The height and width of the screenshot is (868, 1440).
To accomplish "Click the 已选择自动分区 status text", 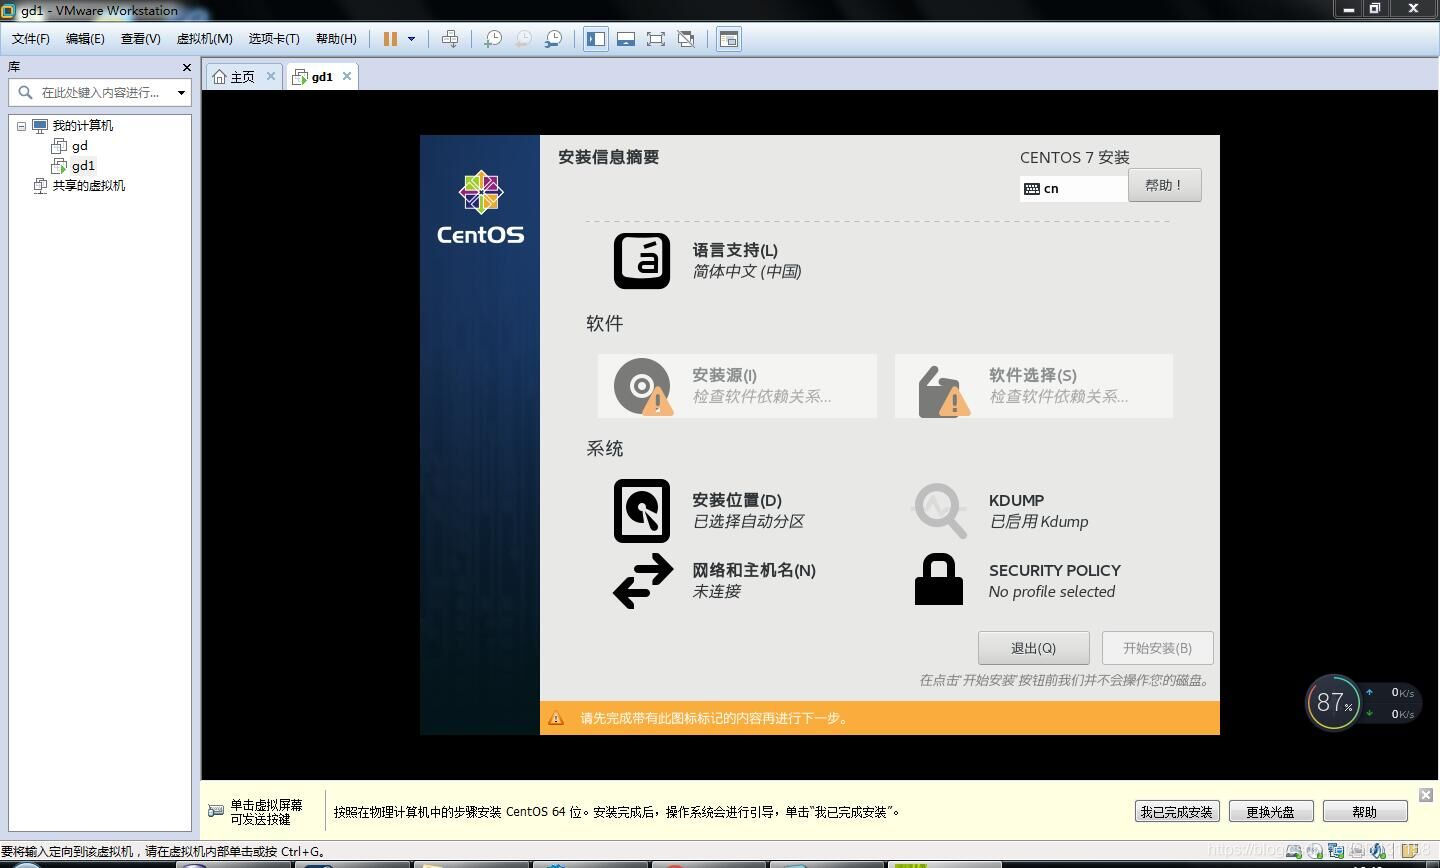I will [749, 521].
